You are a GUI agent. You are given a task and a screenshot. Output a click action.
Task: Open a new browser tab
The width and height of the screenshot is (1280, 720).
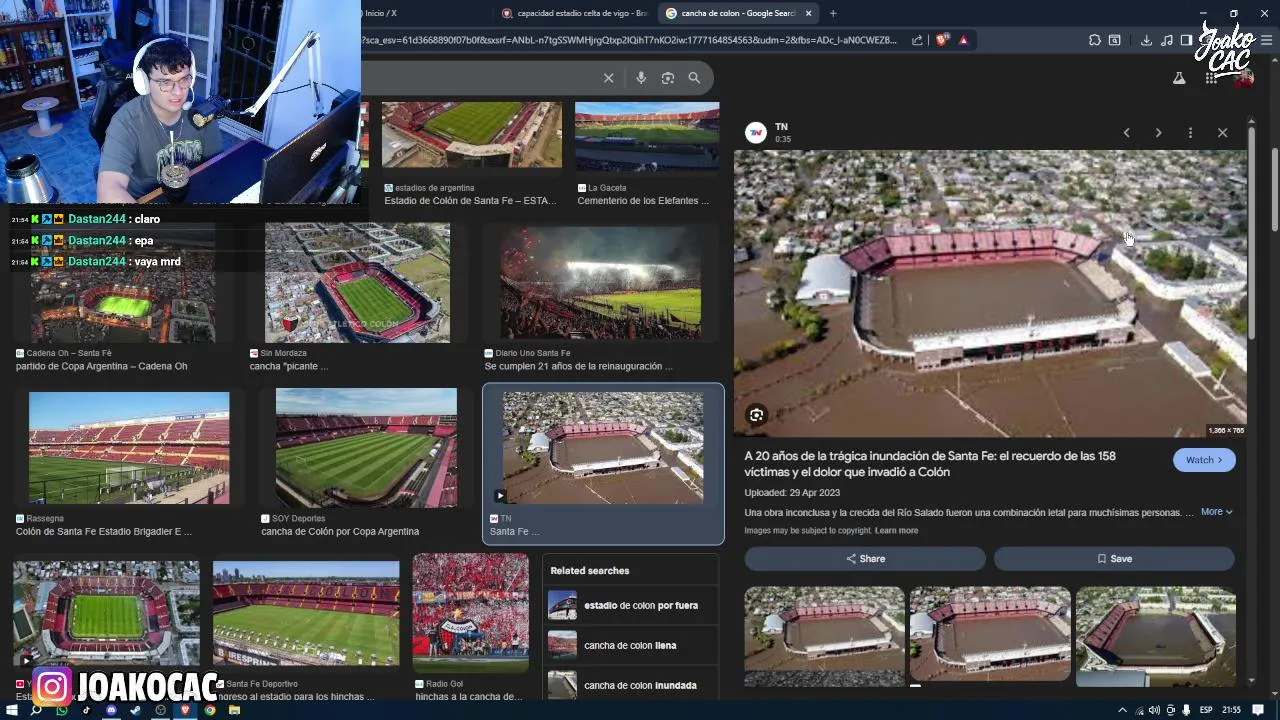[x=833, y=13]
